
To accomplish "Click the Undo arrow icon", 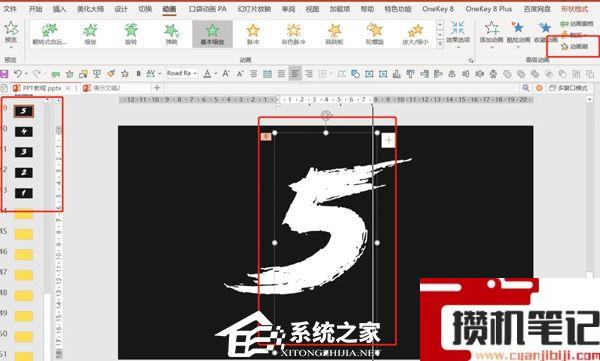I will tap(18, 74).
